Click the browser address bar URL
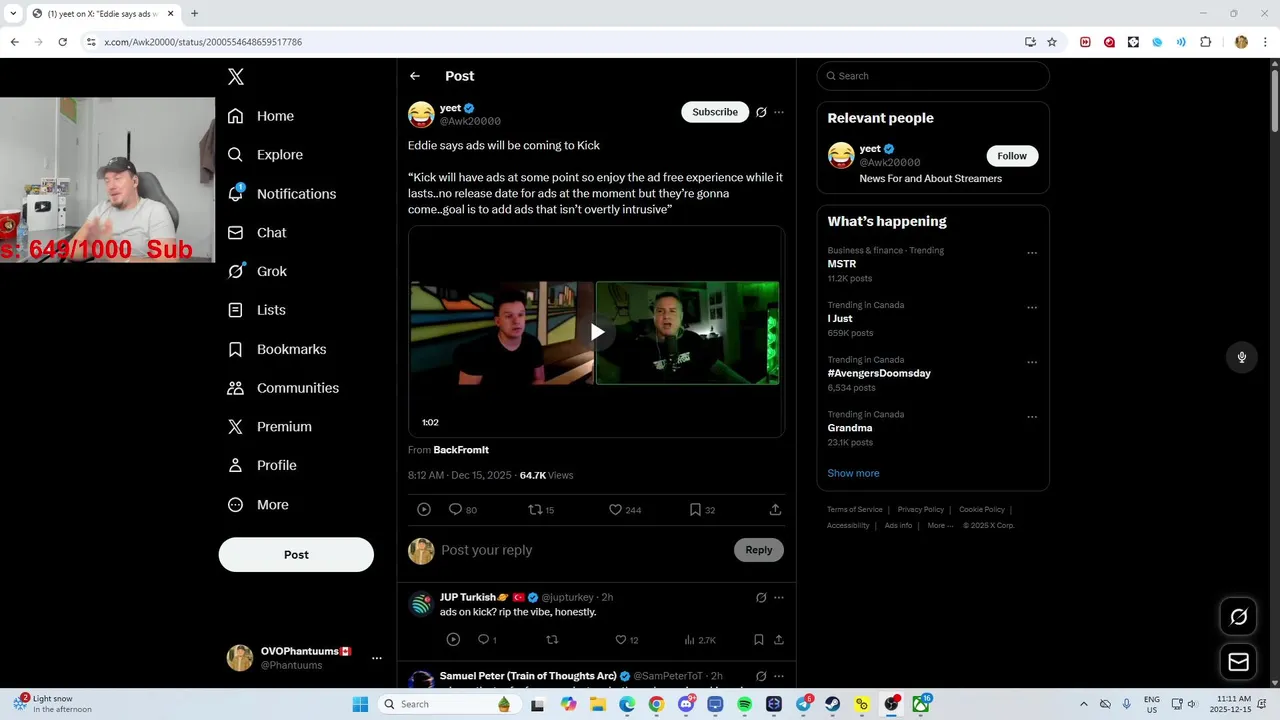This screenshot has height=720, width=1280. tap(203, 42)
